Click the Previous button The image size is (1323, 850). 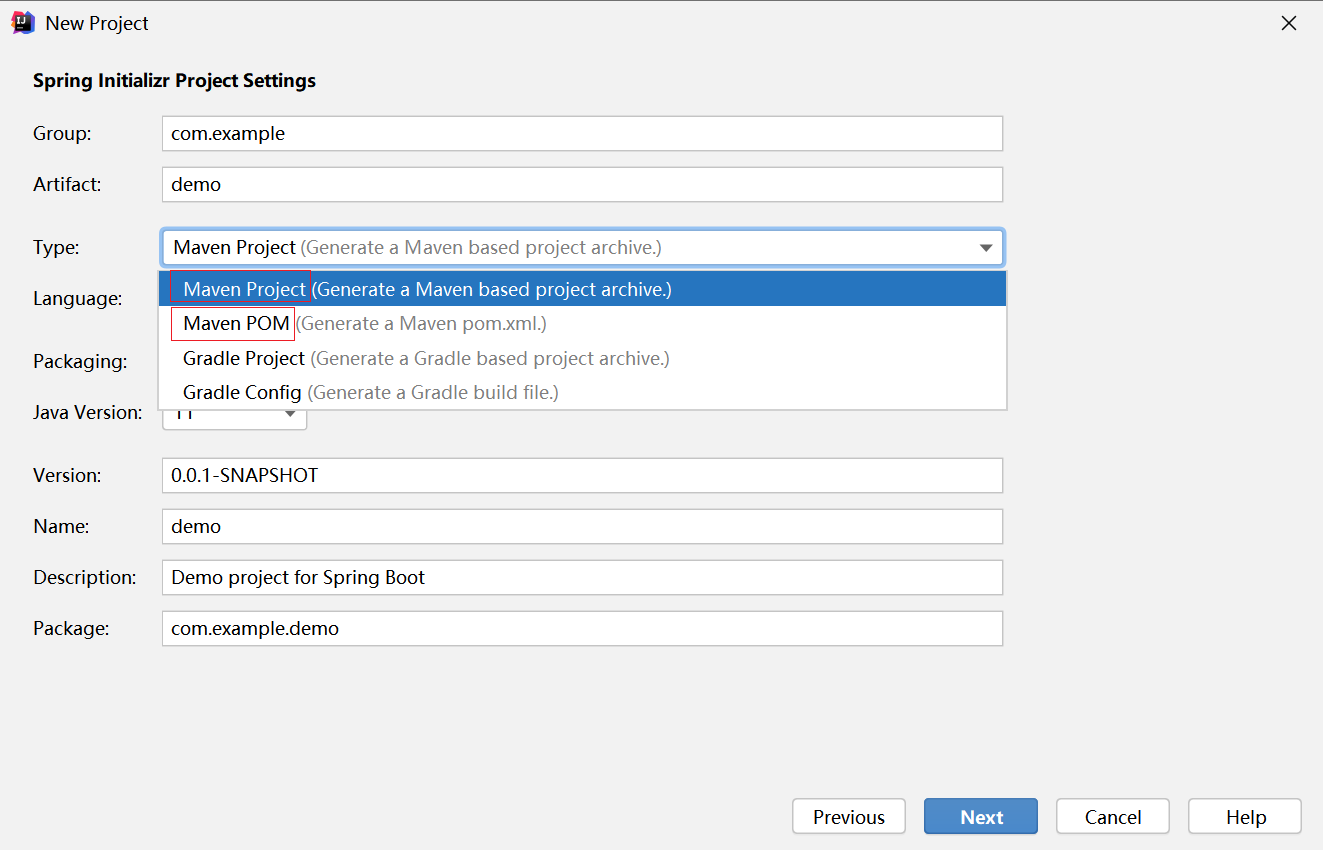(x=848, y=816)
